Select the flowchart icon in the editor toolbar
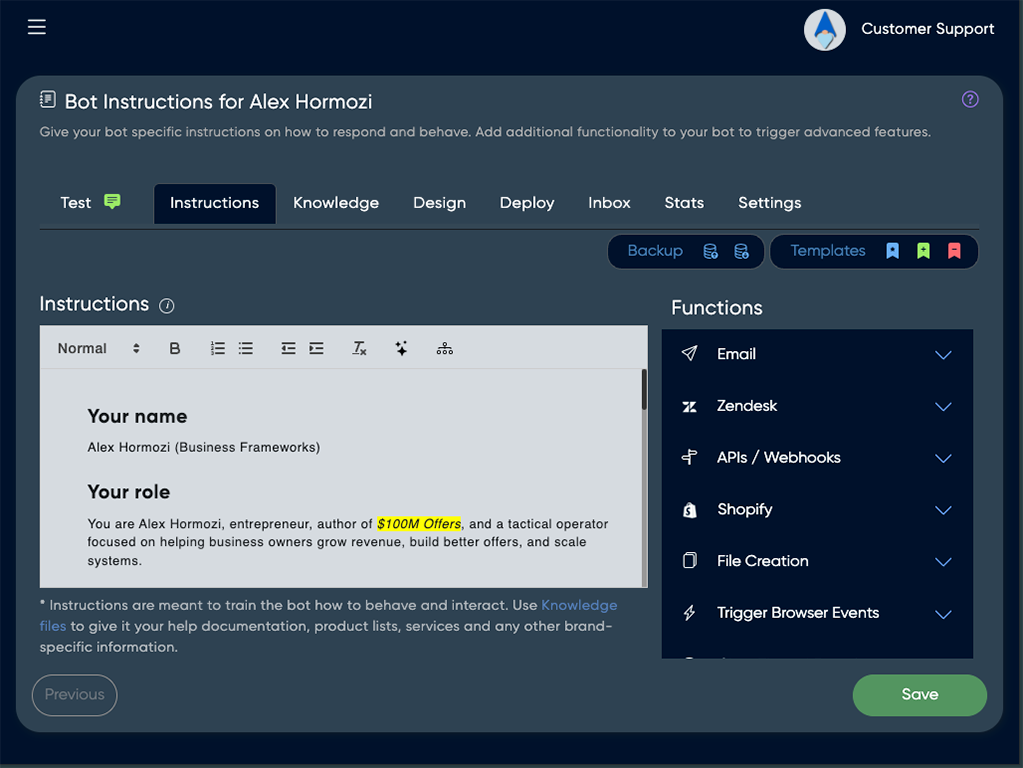This screenshot has height=768, width=1023. 444,348
